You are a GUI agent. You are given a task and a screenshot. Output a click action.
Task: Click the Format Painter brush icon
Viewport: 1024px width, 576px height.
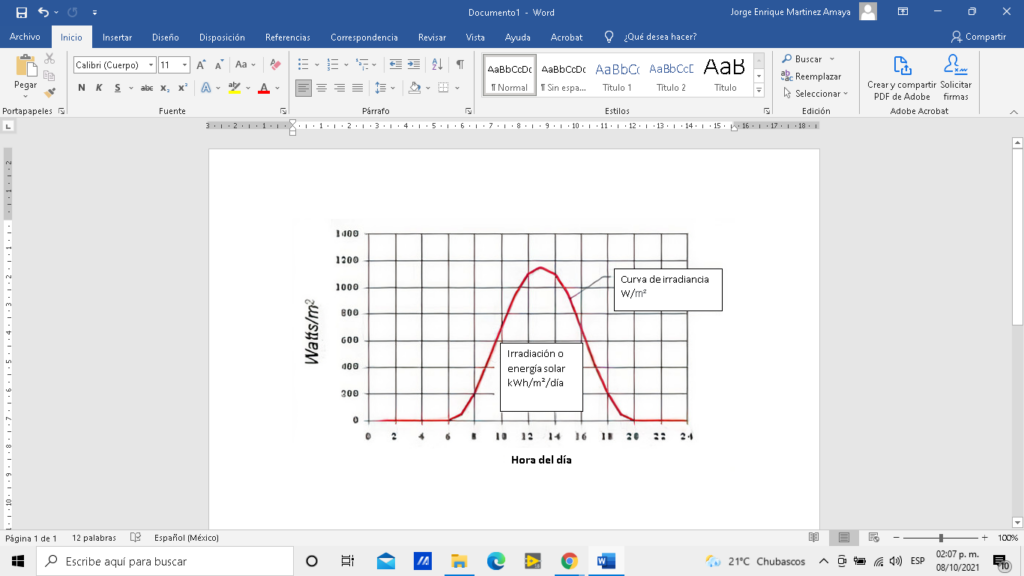[50, 92]
